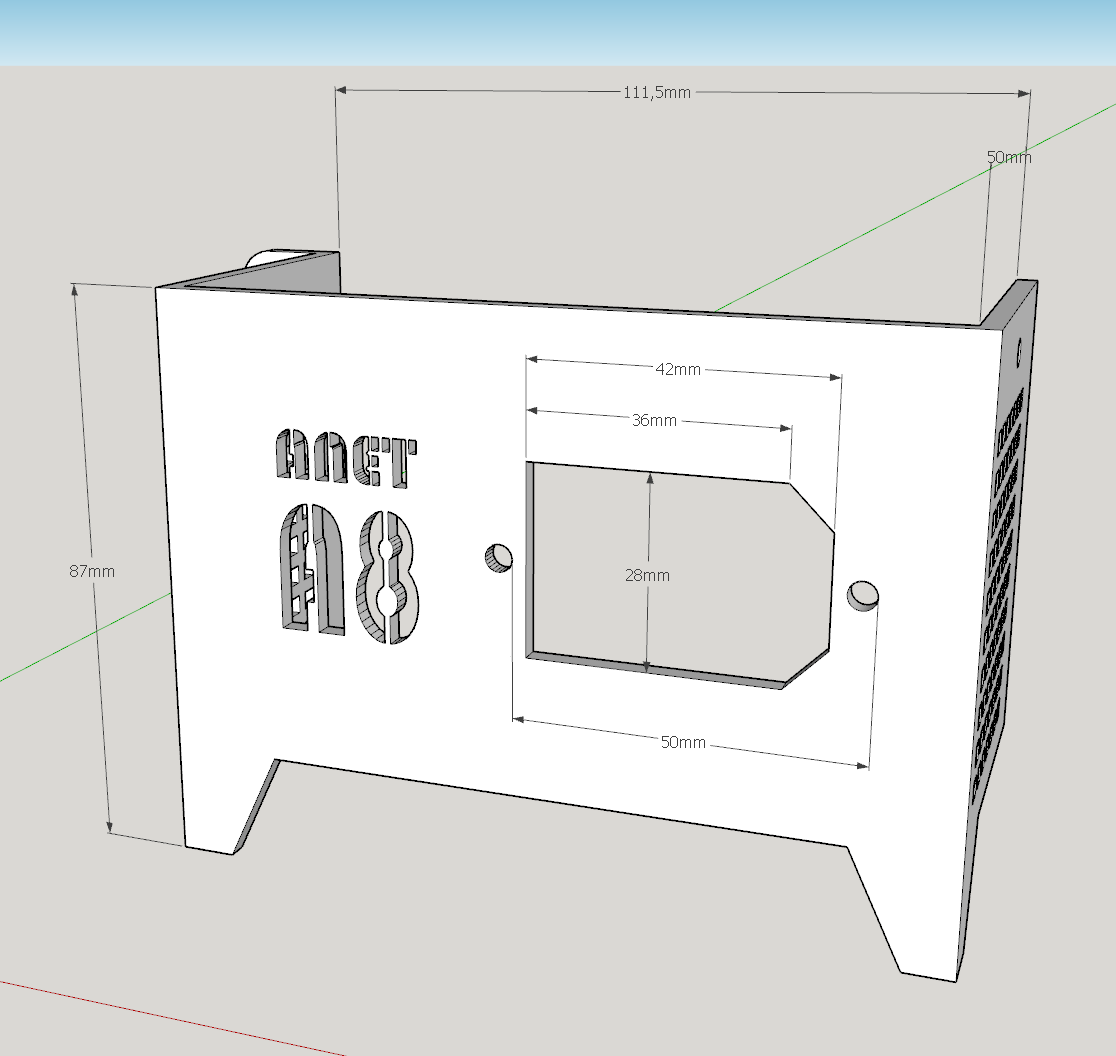Click the 36mm dimension text
The image size is (1116, 1056).
pyautogui.click(x=654, y=421)
